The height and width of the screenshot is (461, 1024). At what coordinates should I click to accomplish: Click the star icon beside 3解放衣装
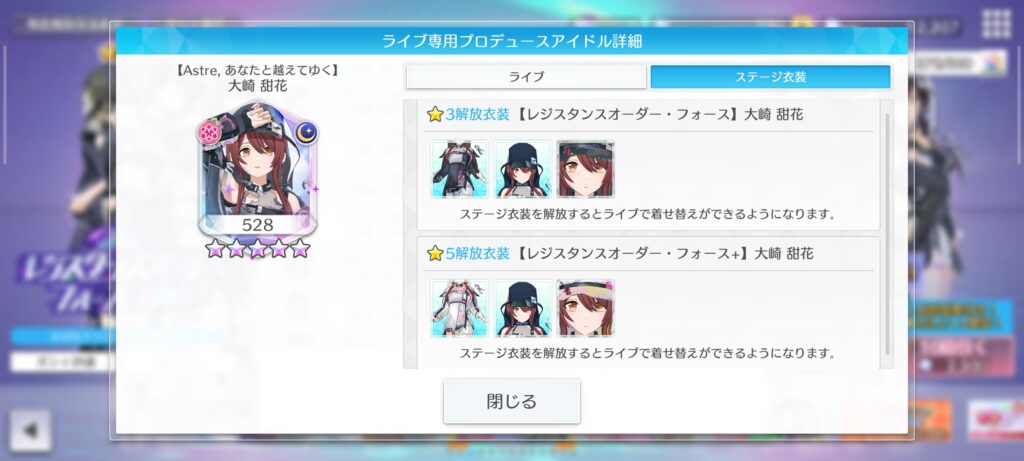pyautogui.click(x=435, y=115)
